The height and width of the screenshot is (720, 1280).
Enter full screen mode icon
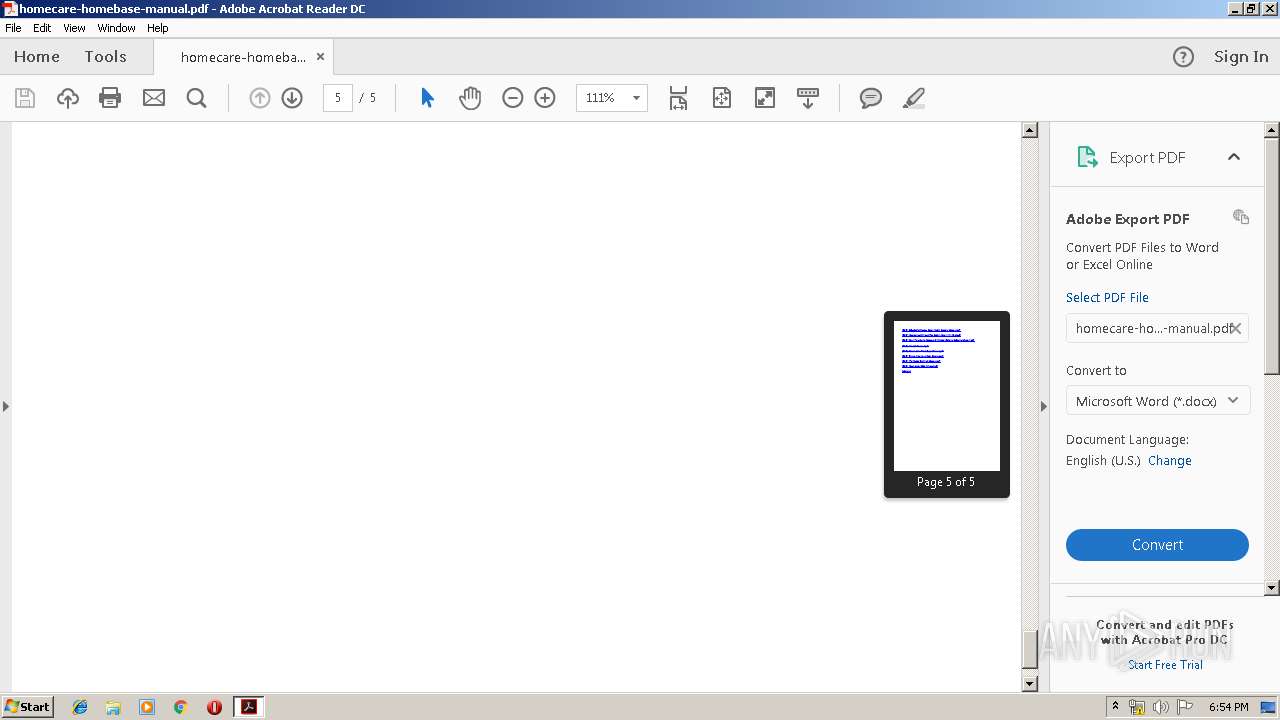765,98
